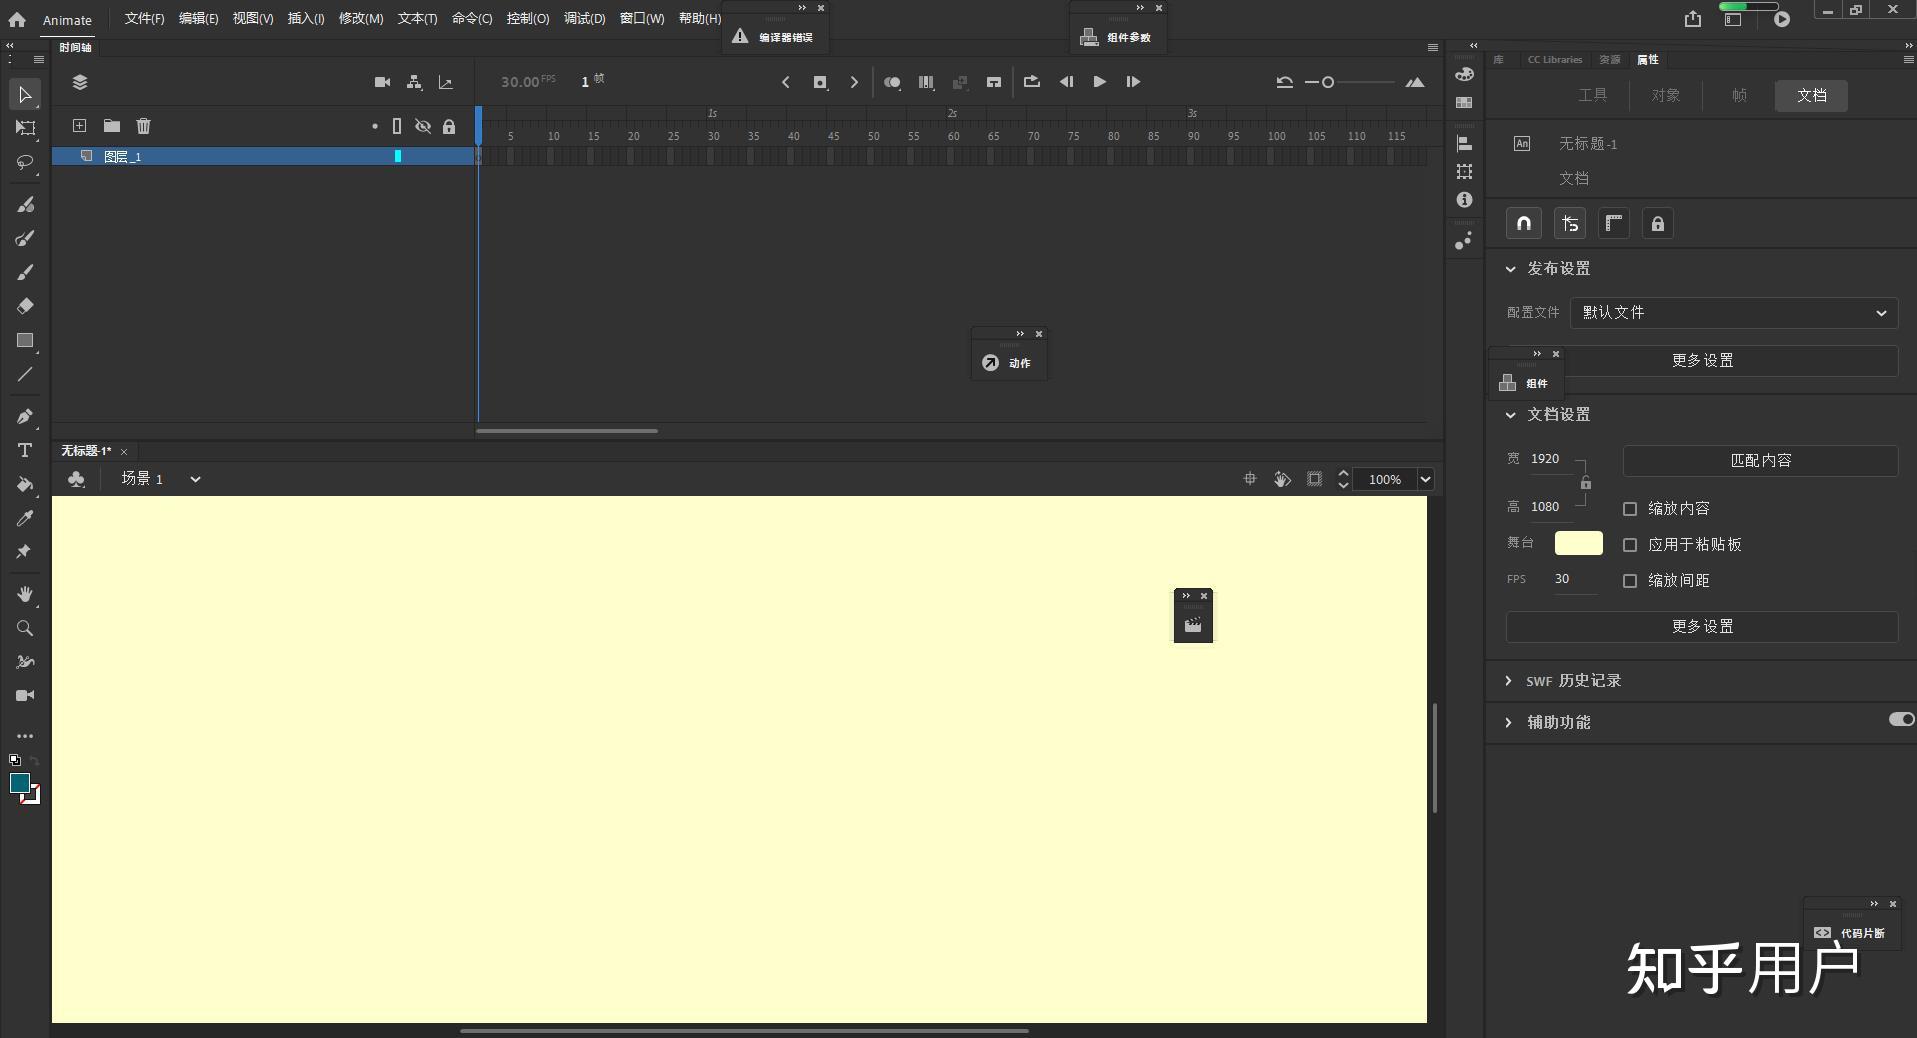1917x1038 pixels.
Task: Toggle onion skin button
Action: (x=892, y=82)
